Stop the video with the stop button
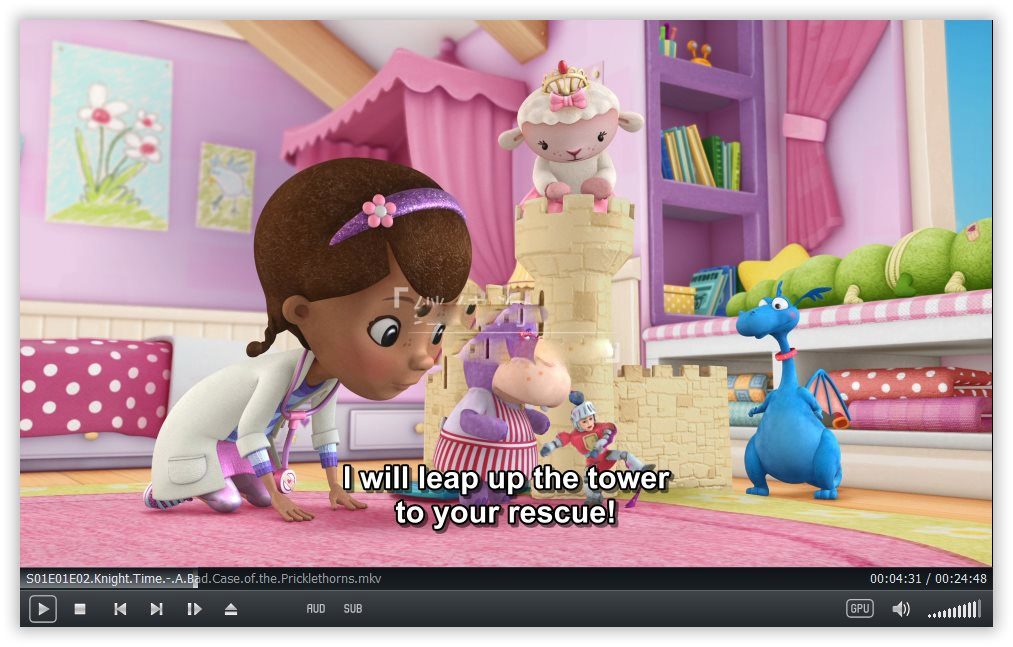The image size is (1013, 647). point(80,609)
